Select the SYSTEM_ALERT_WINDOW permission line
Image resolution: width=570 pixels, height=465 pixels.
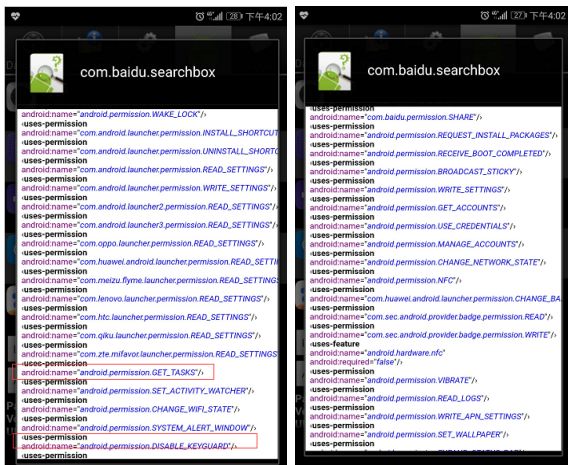click(139, 428)
